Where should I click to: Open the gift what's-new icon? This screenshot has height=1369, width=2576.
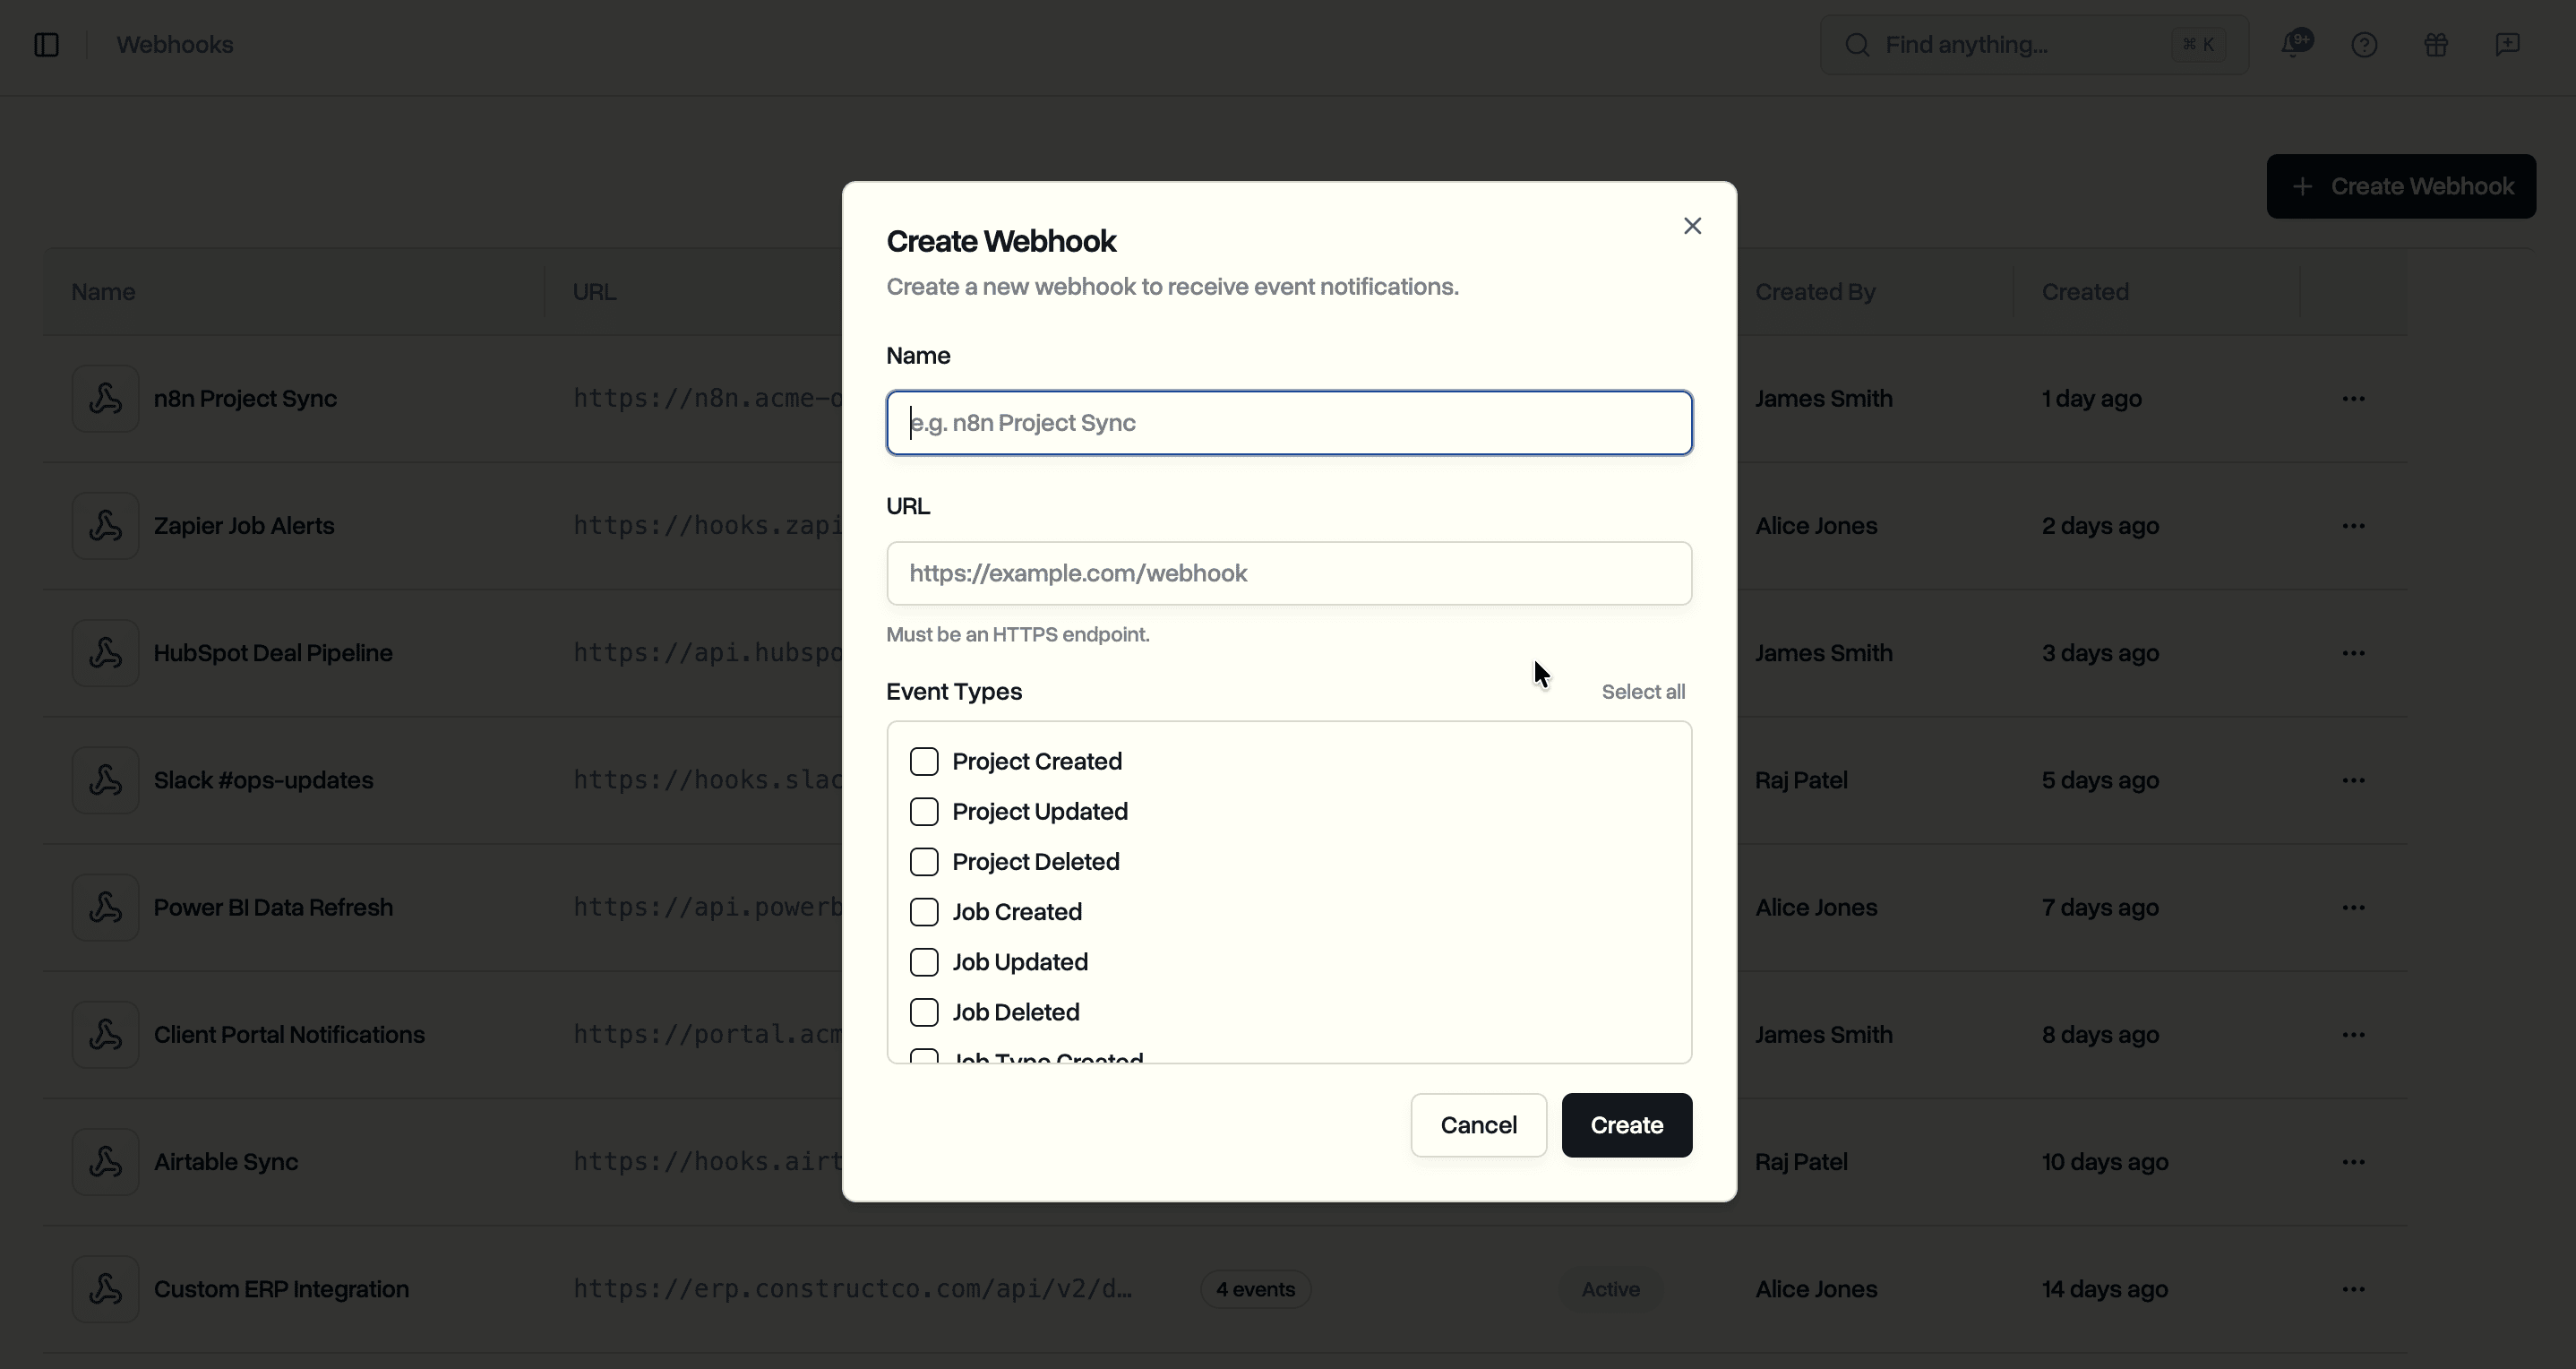pos(2436,44)
